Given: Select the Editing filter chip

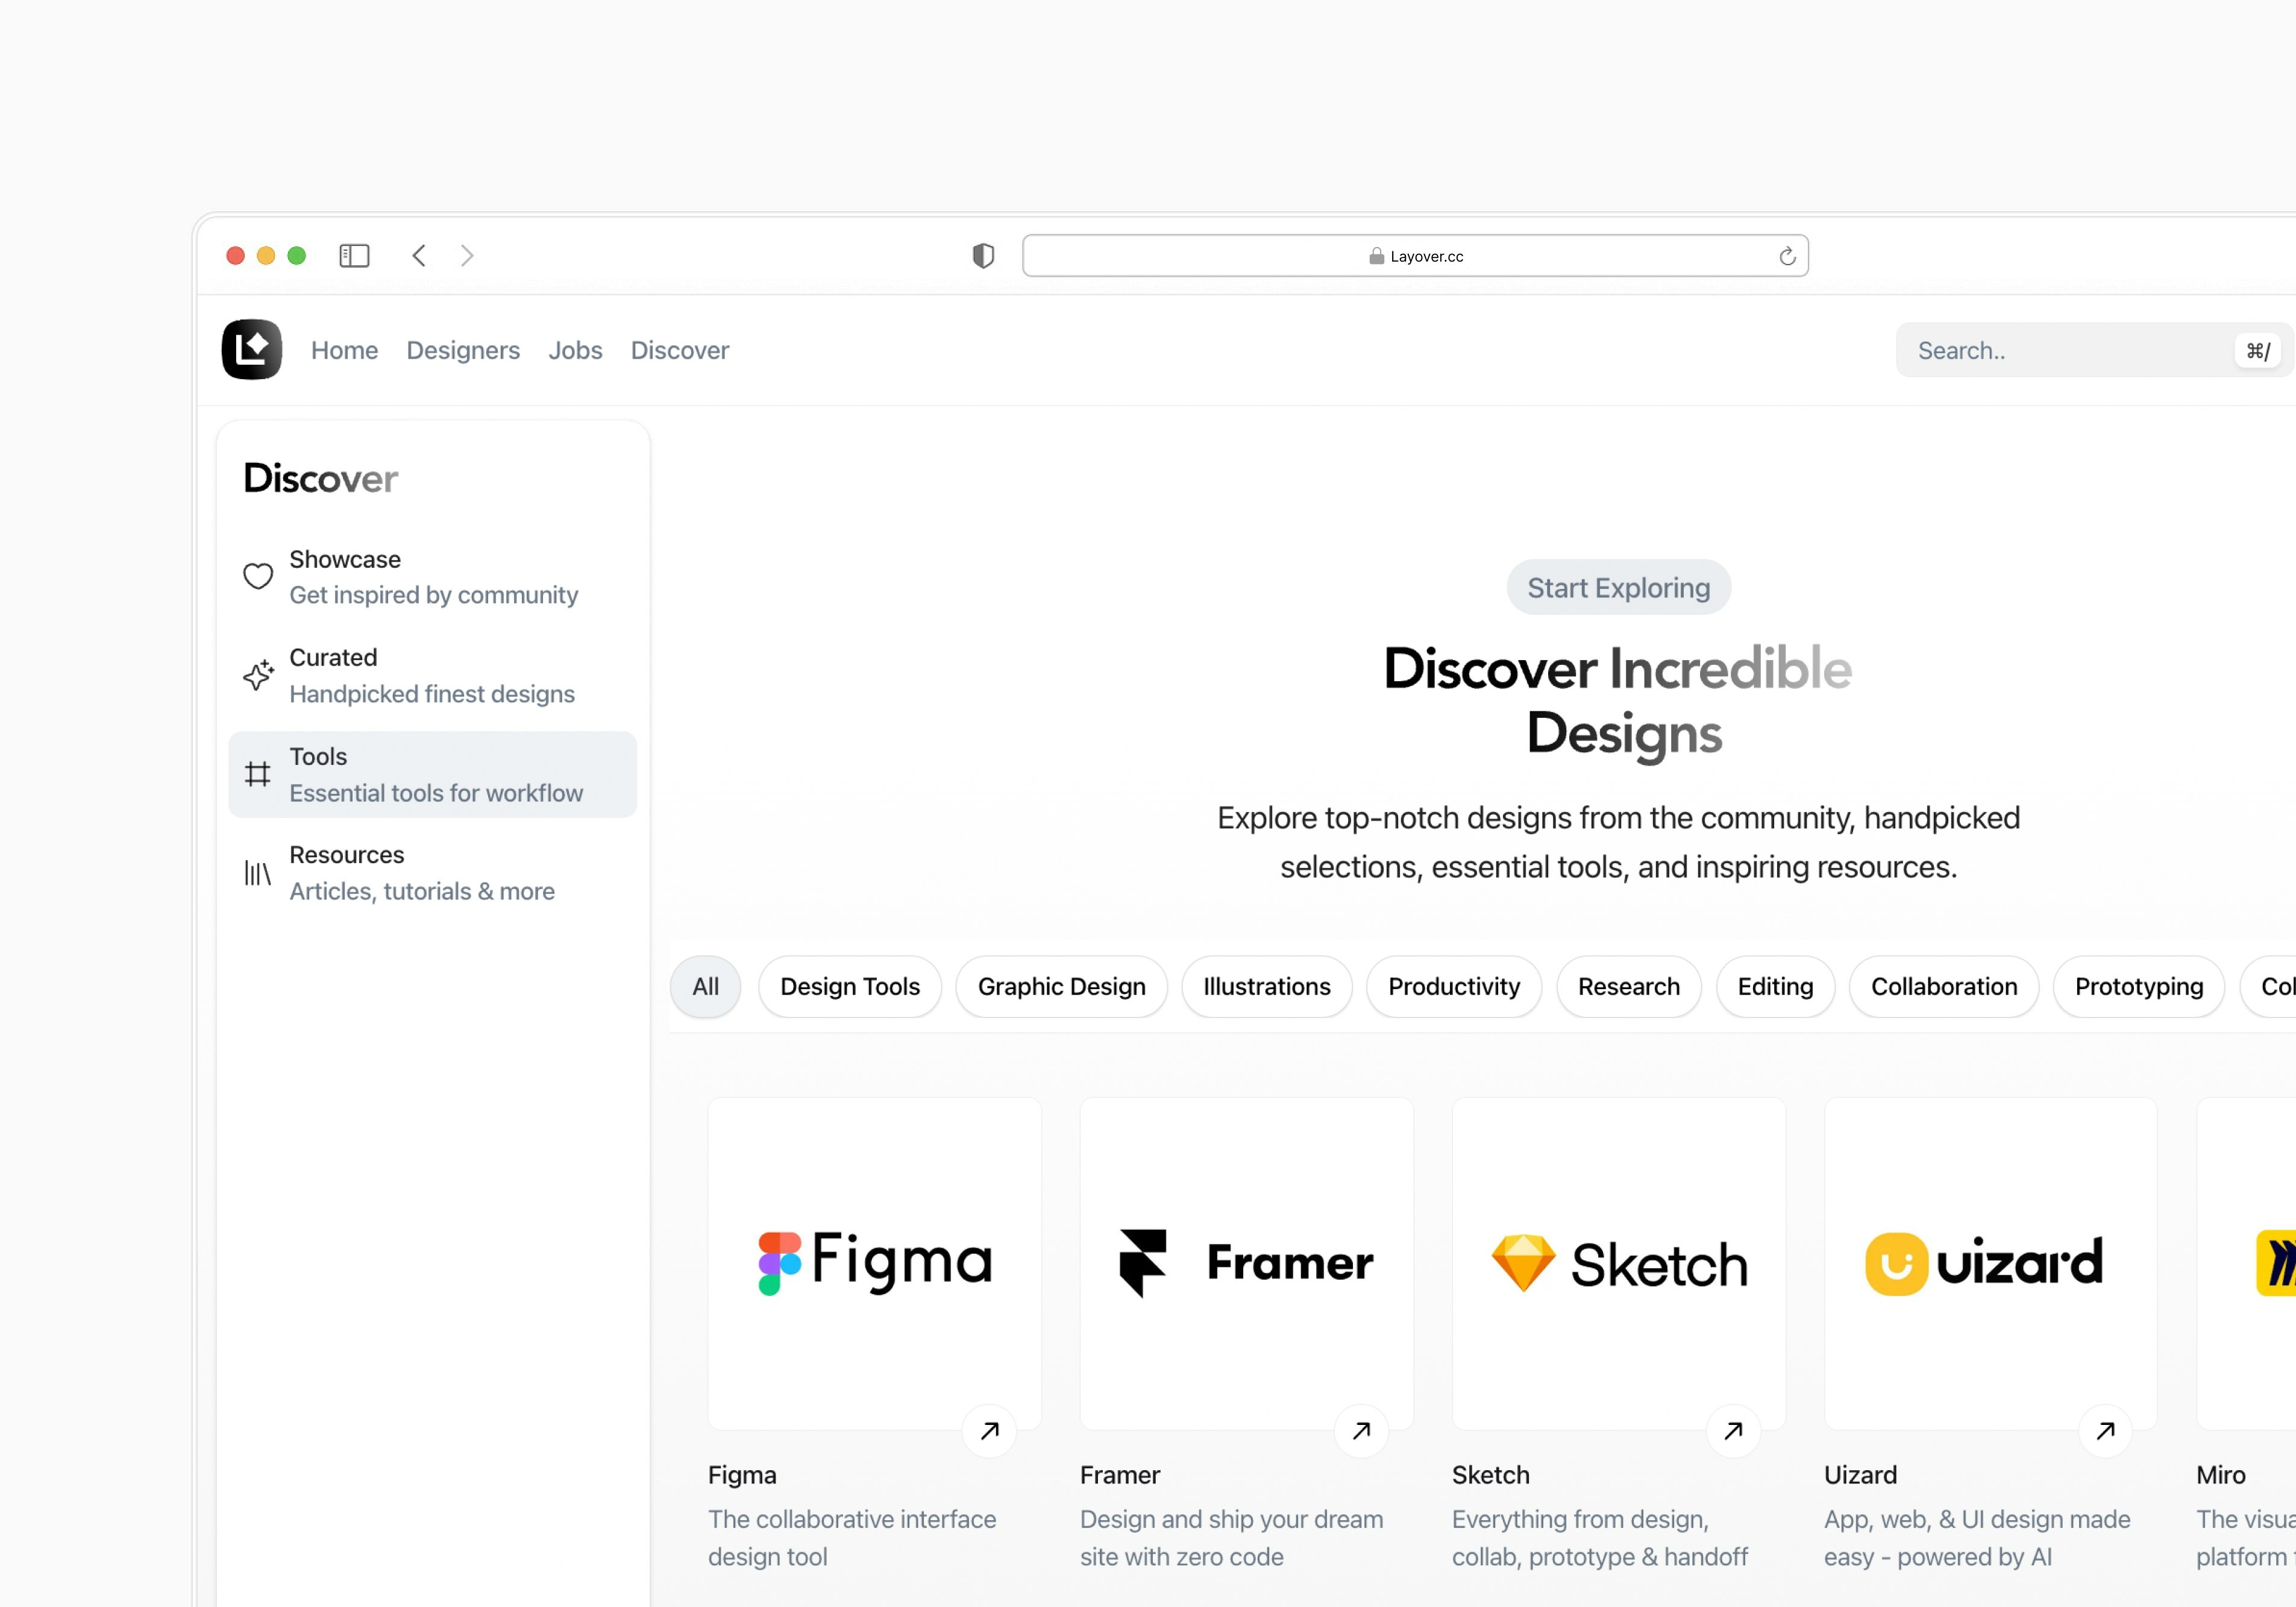Looking at the screenshot, I should coord(1775,986).
